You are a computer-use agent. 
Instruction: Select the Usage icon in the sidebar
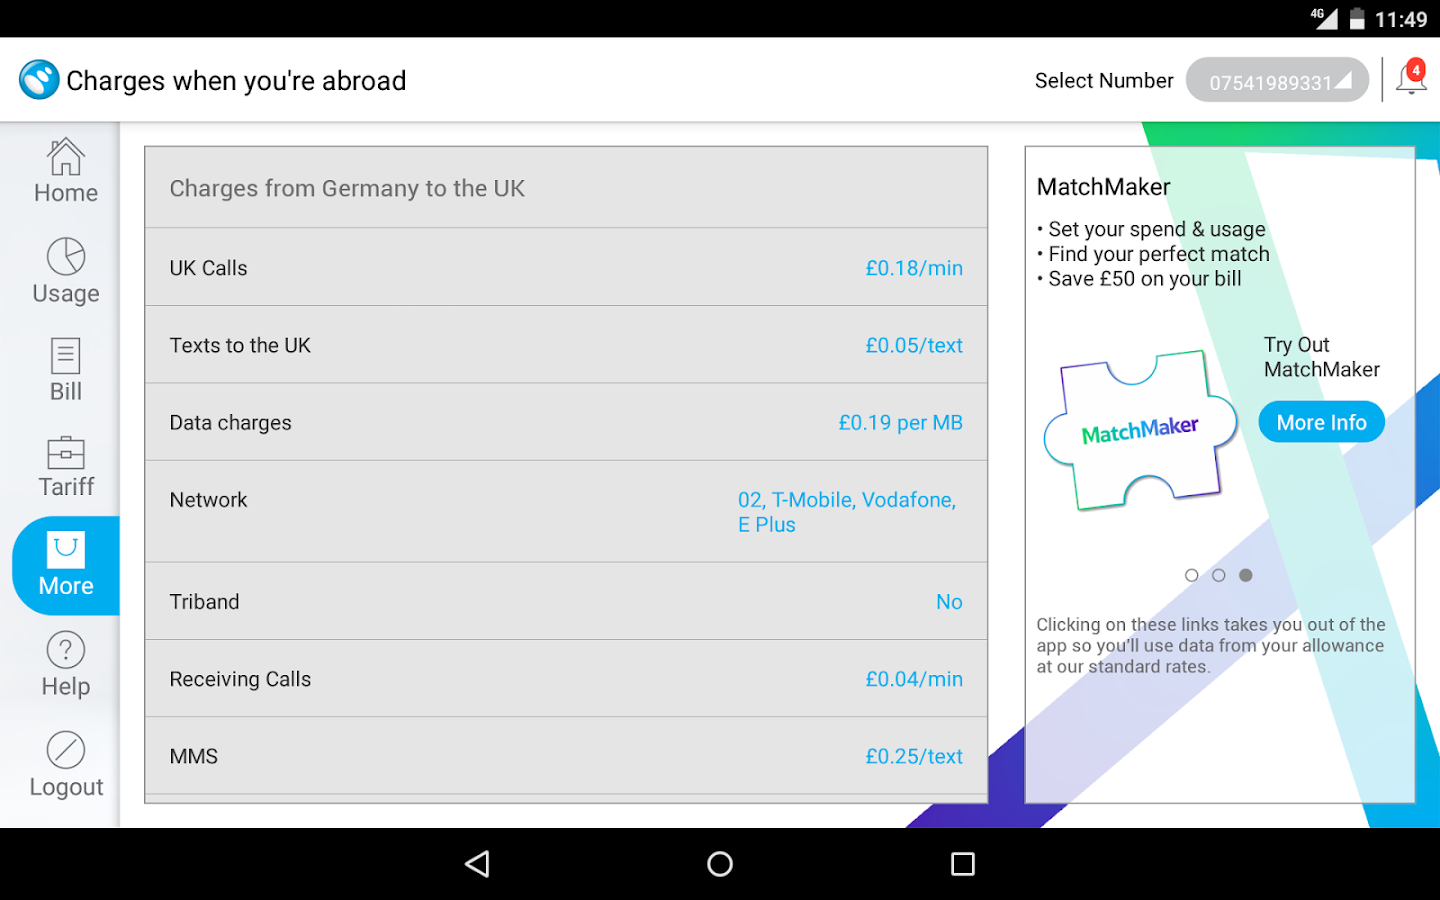click(64, 268)
